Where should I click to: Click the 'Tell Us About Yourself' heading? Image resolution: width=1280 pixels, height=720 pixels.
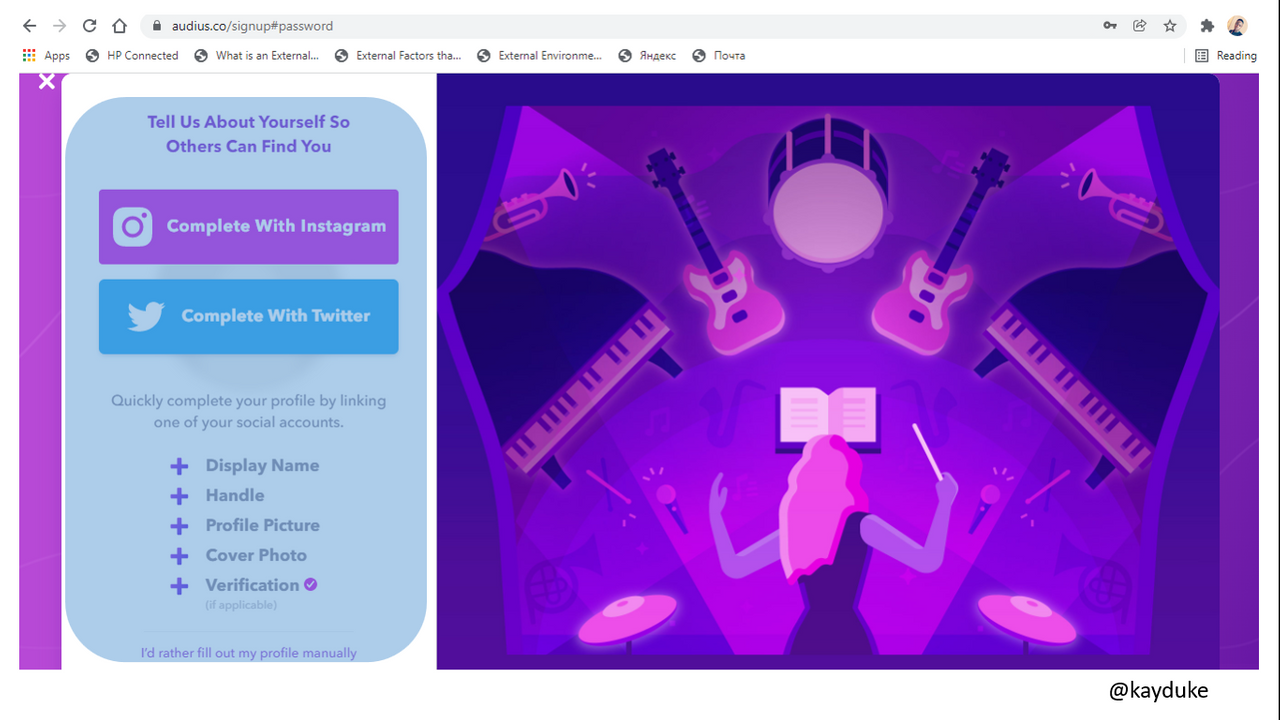(x=248, y=134)
